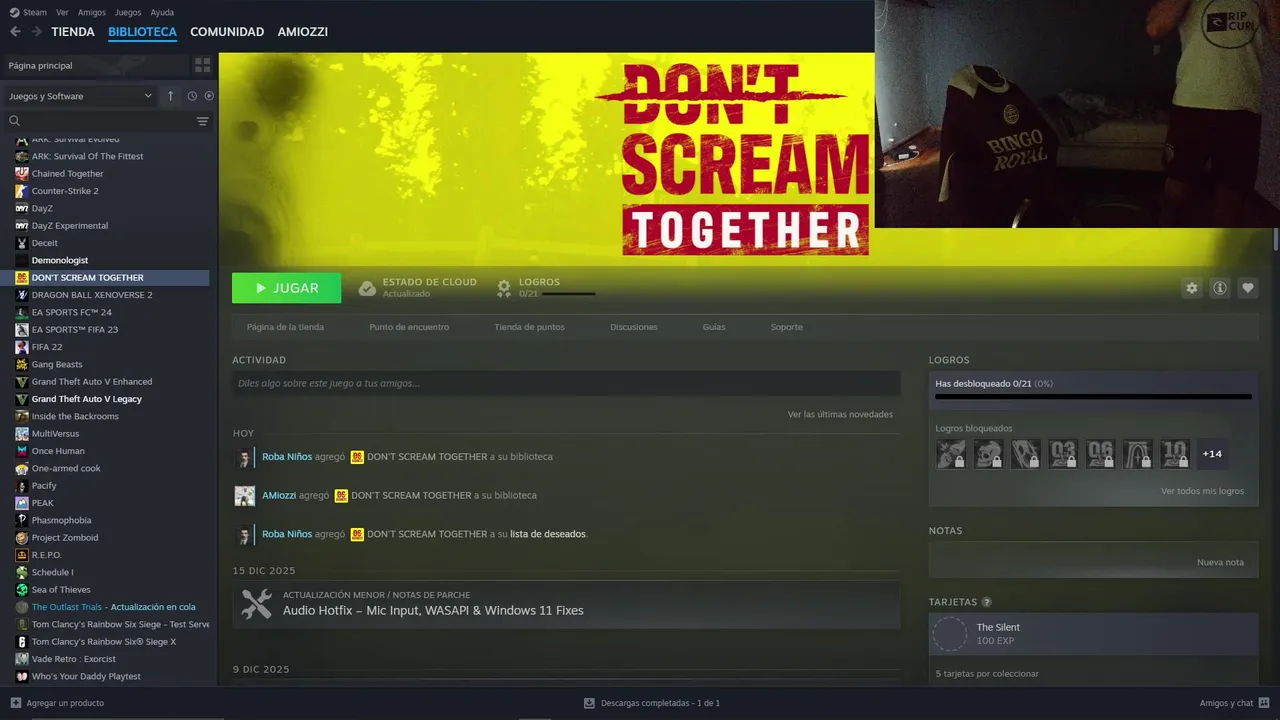Click the trading cards help question mark
Screen dimensions: 1280x720
[x=986, y=602]
